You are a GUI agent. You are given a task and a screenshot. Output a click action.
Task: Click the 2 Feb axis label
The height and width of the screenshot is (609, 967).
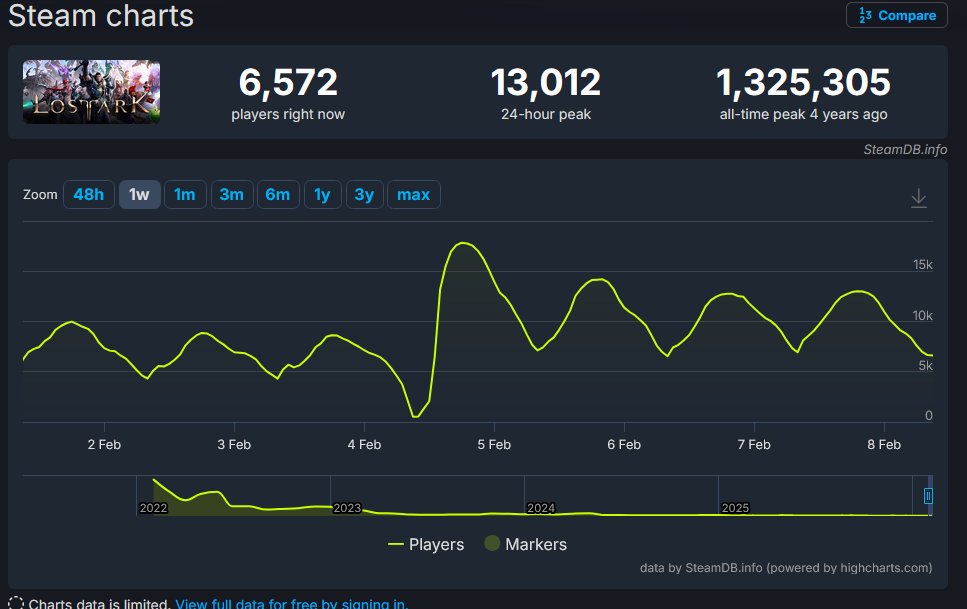104,444
